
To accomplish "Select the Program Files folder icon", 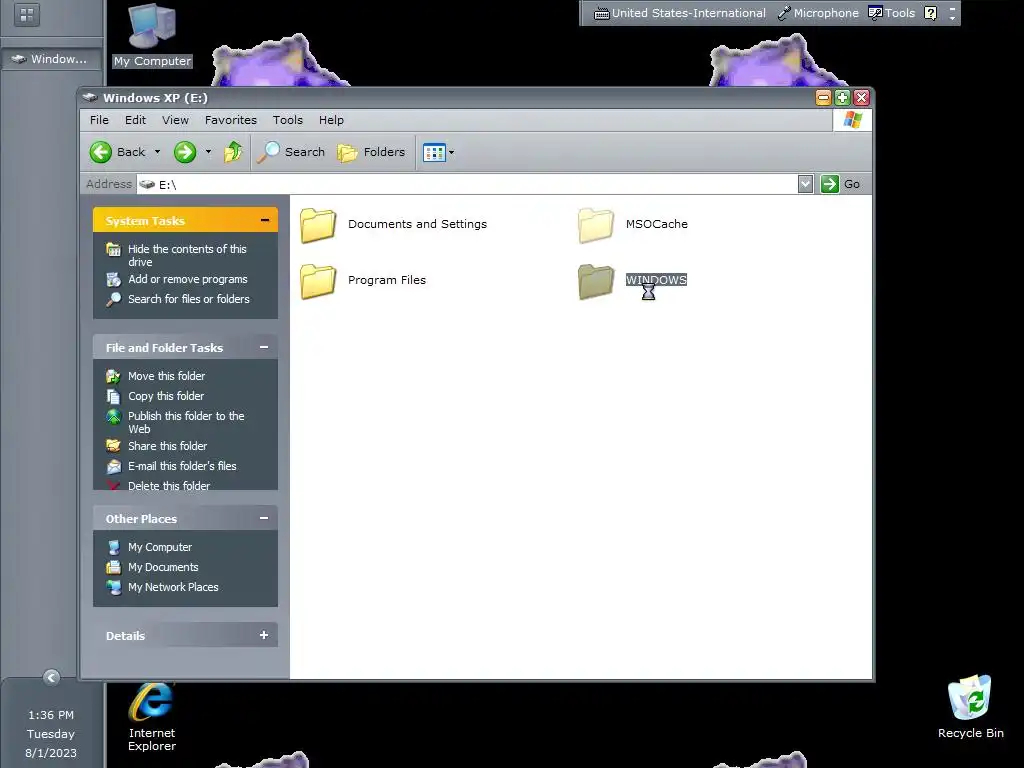I will 318,281.
